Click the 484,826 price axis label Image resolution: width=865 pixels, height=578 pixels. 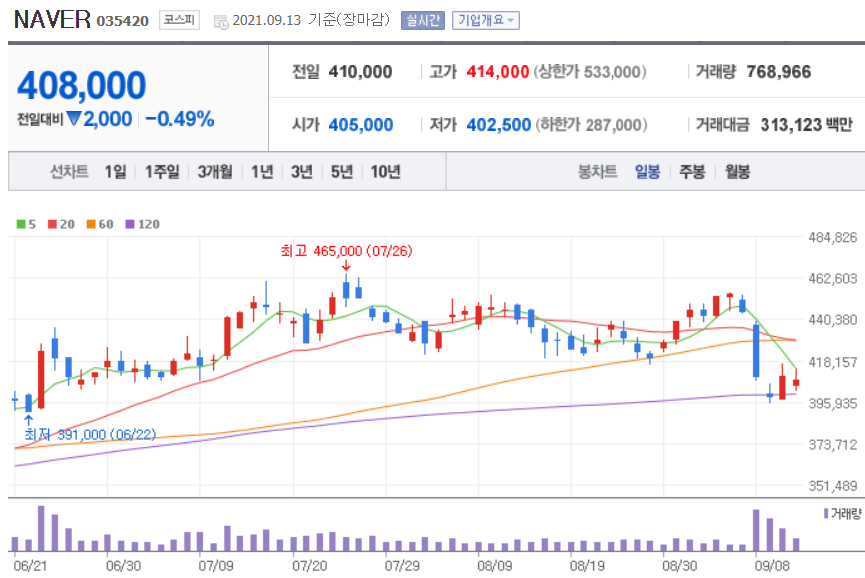point(832,238)
